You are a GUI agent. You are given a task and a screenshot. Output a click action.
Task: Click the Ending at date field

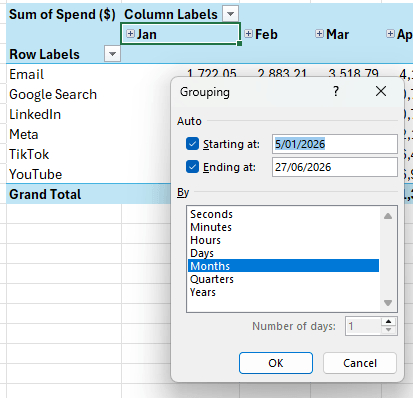(335, 167)
